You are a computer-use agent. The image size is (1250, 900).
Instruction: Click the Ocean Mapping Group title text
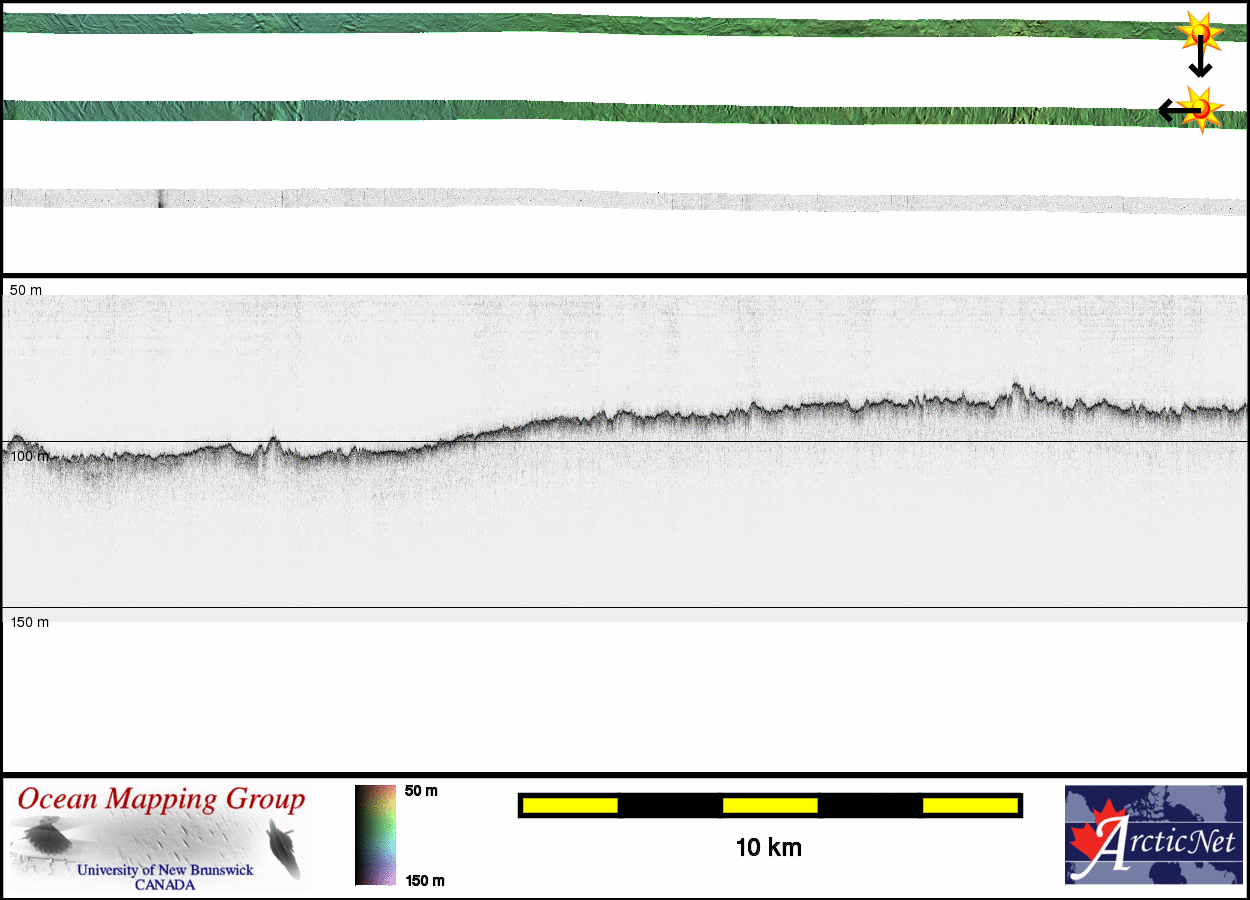click(x=161, y=799)
